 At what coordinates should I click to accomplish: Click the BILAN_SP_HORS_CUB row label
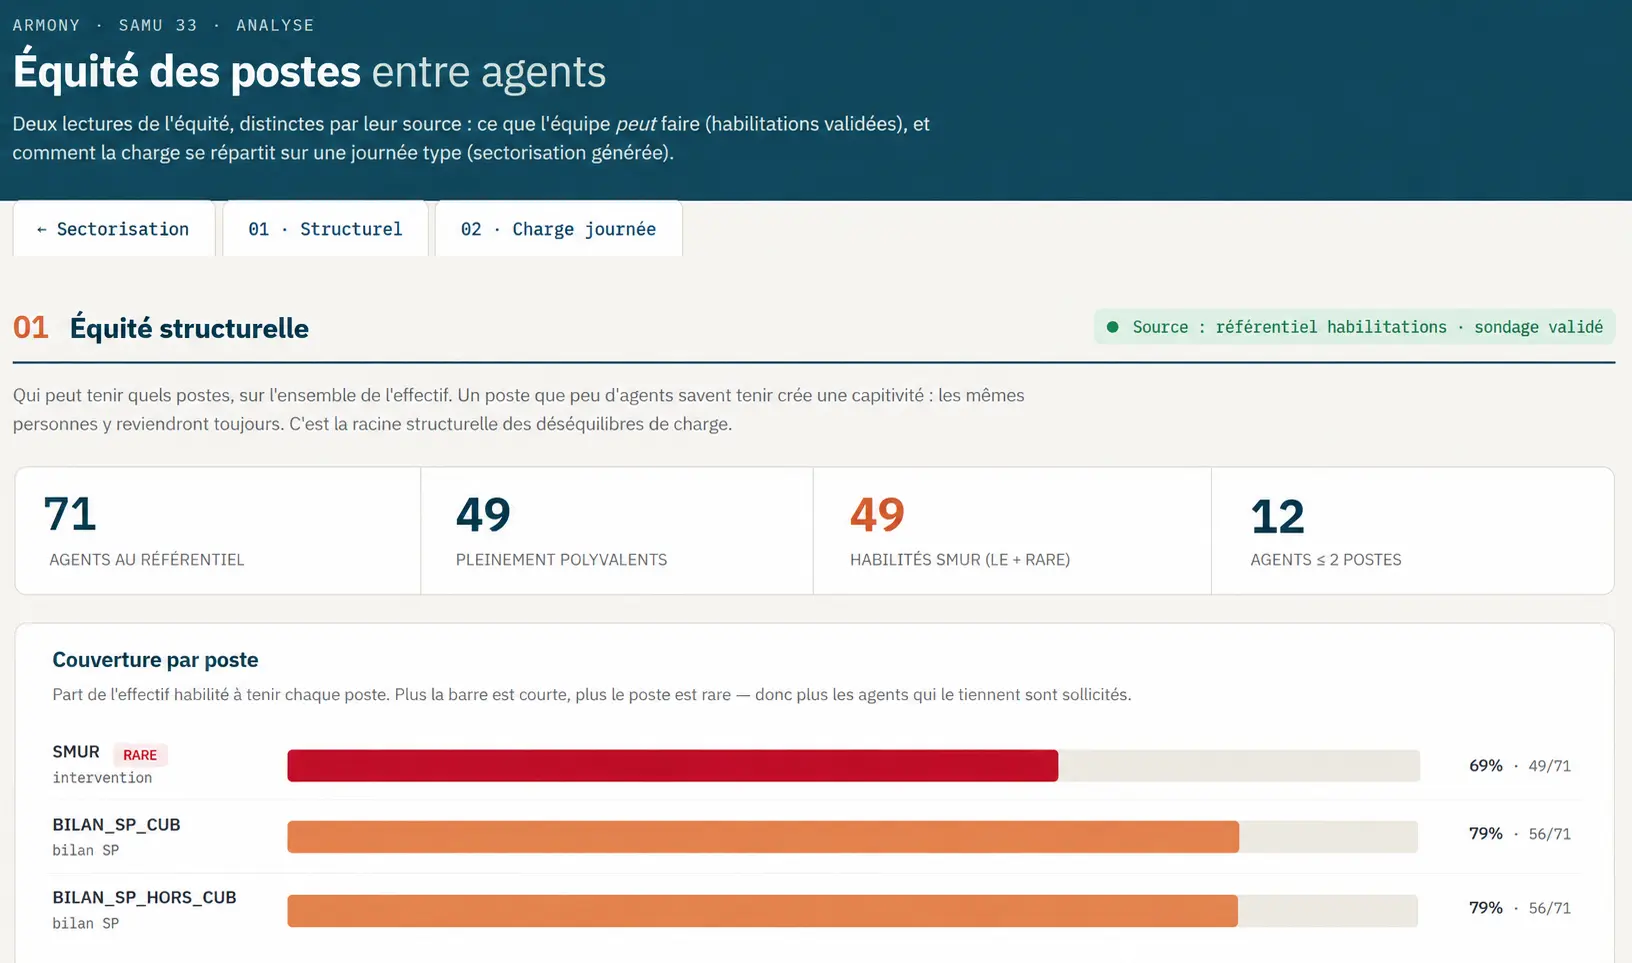[144, 898]
